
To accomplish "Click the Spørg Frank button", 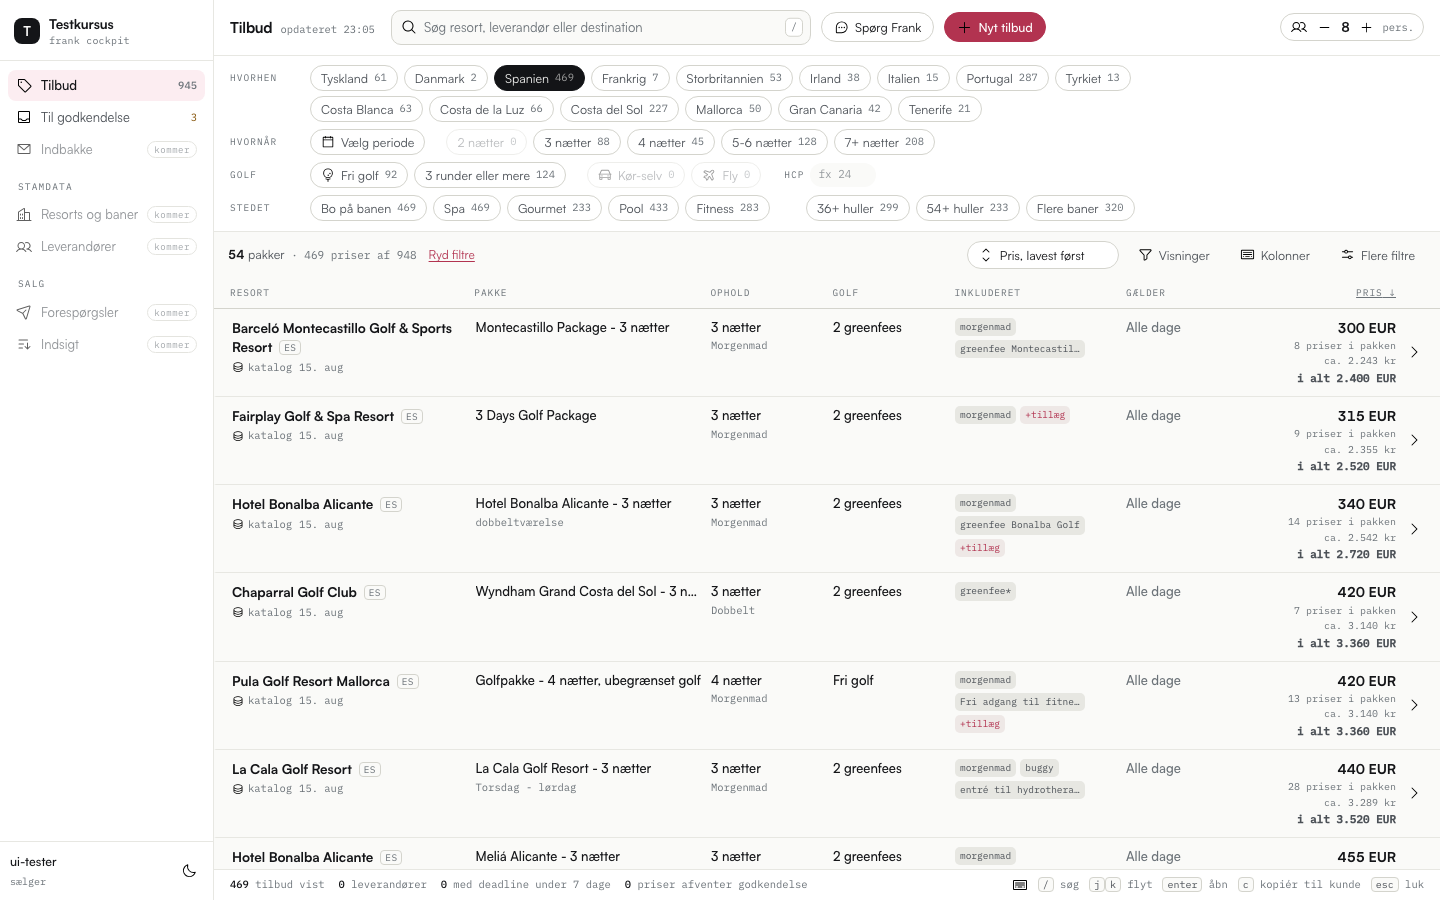I will pos(877,28).
